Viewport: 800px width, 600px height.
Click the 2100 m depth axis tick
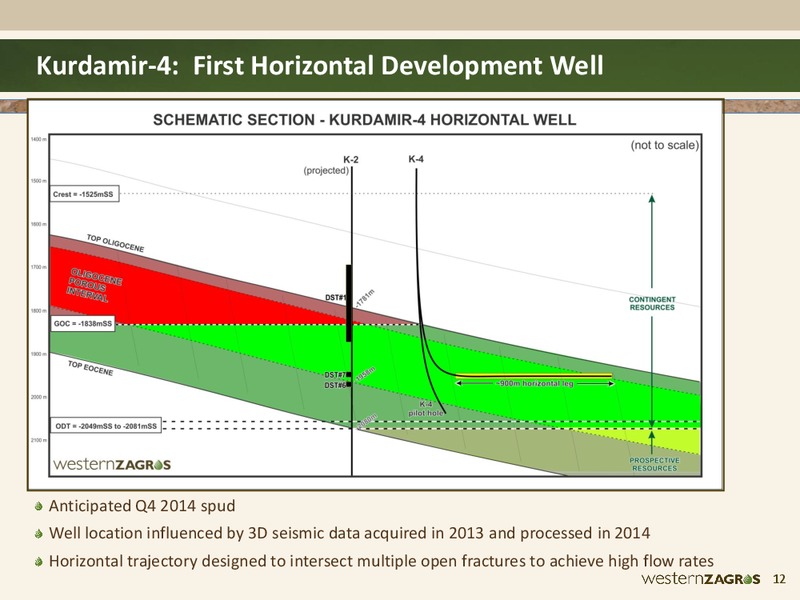39,440
